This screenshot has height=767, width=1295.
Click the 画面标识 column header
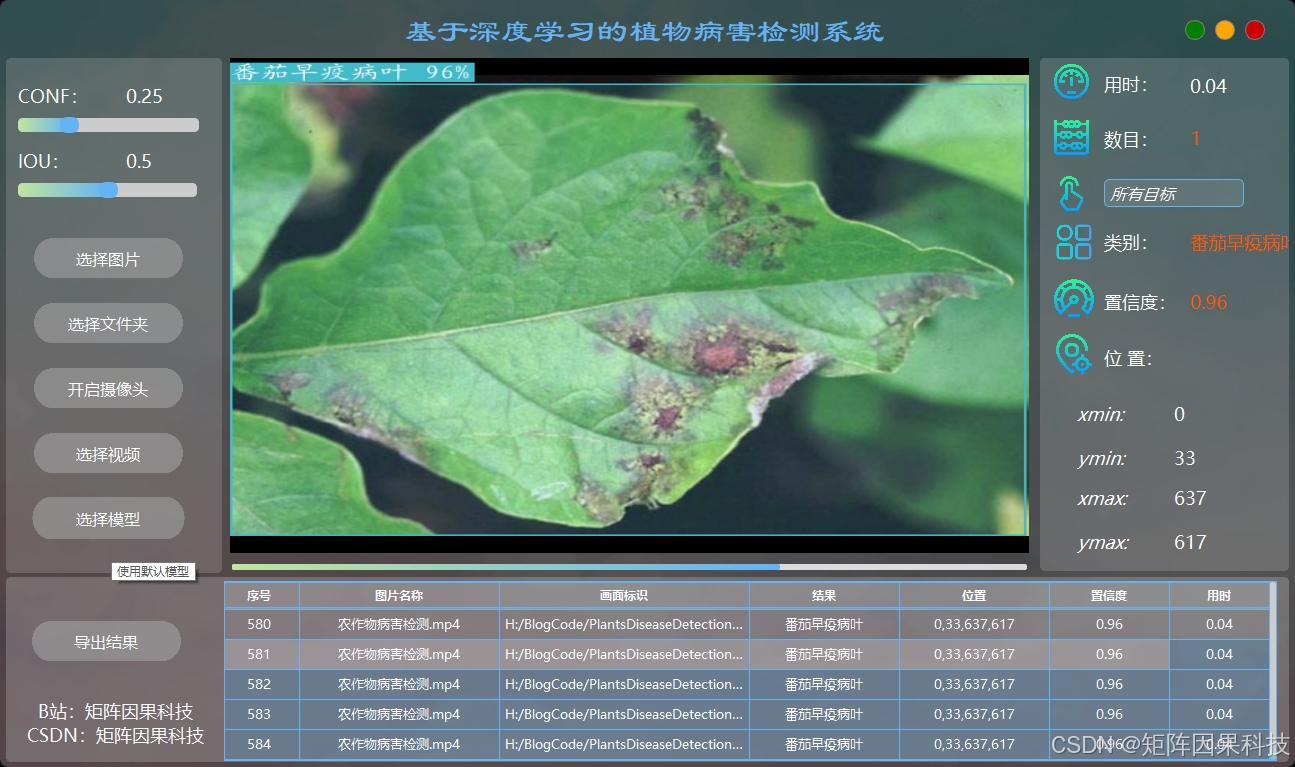point(624,595)
